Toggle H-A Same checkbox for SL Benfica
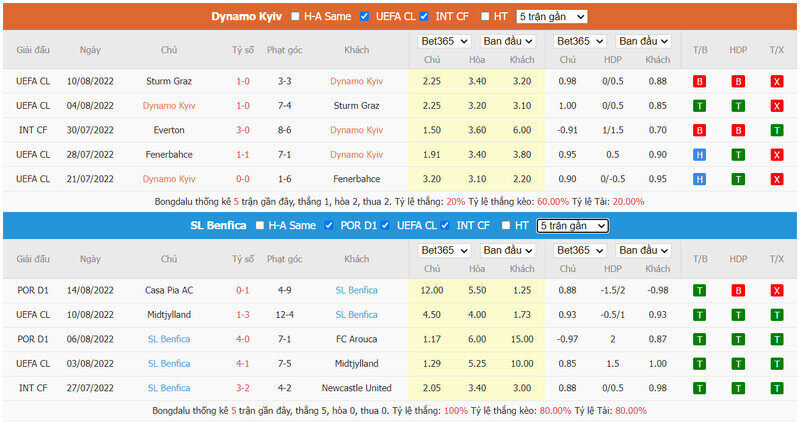The image size is (800, 423). 260,226
